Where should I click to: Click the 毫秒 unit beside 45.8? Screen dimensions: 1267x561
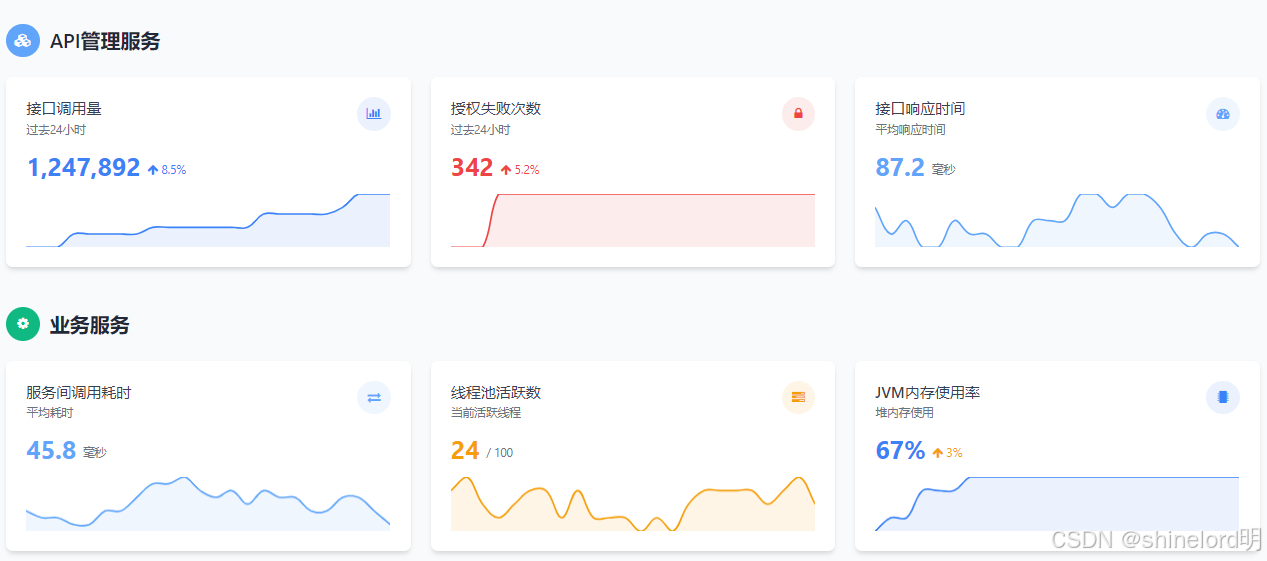point(94,453)
